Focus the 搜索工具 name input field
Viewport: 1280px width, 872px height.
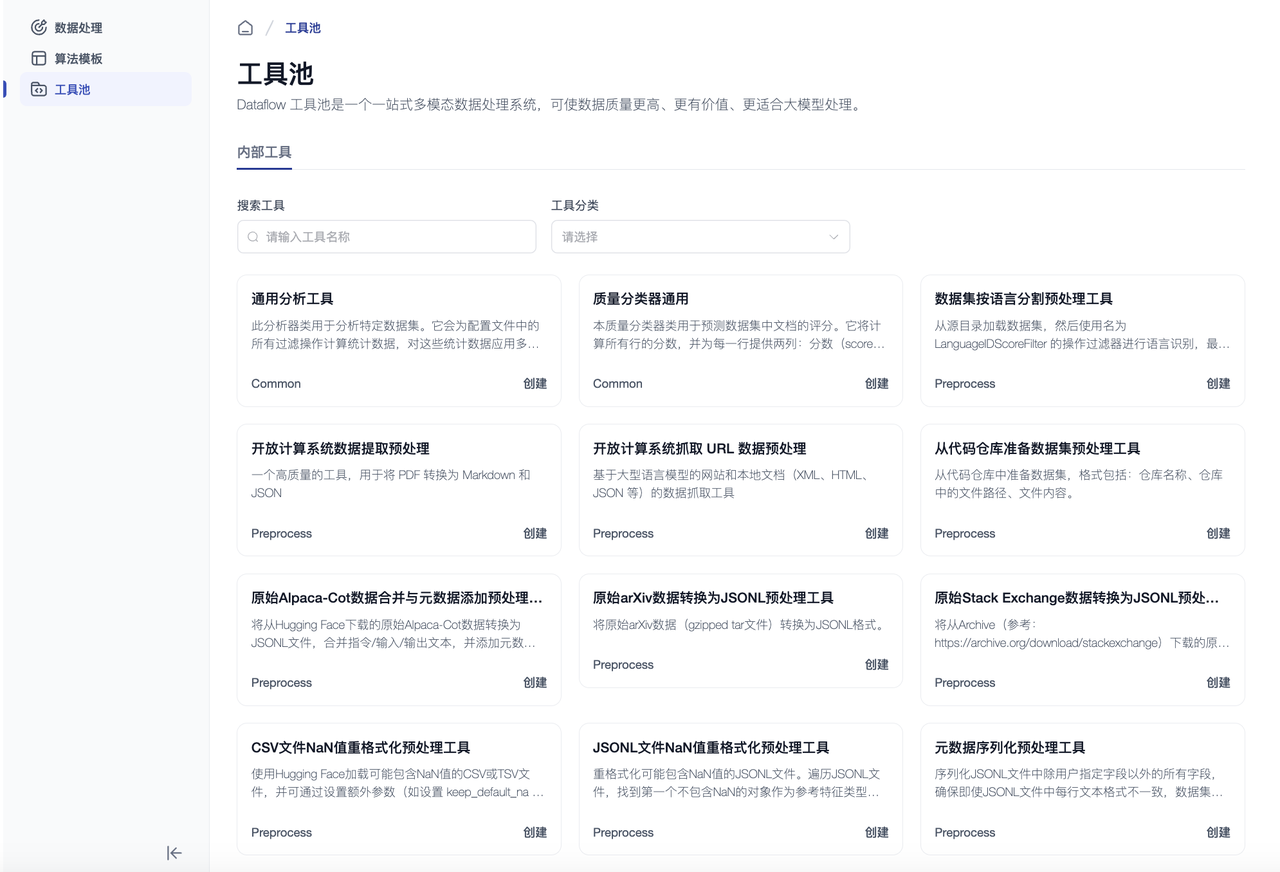tap(397, 237)
